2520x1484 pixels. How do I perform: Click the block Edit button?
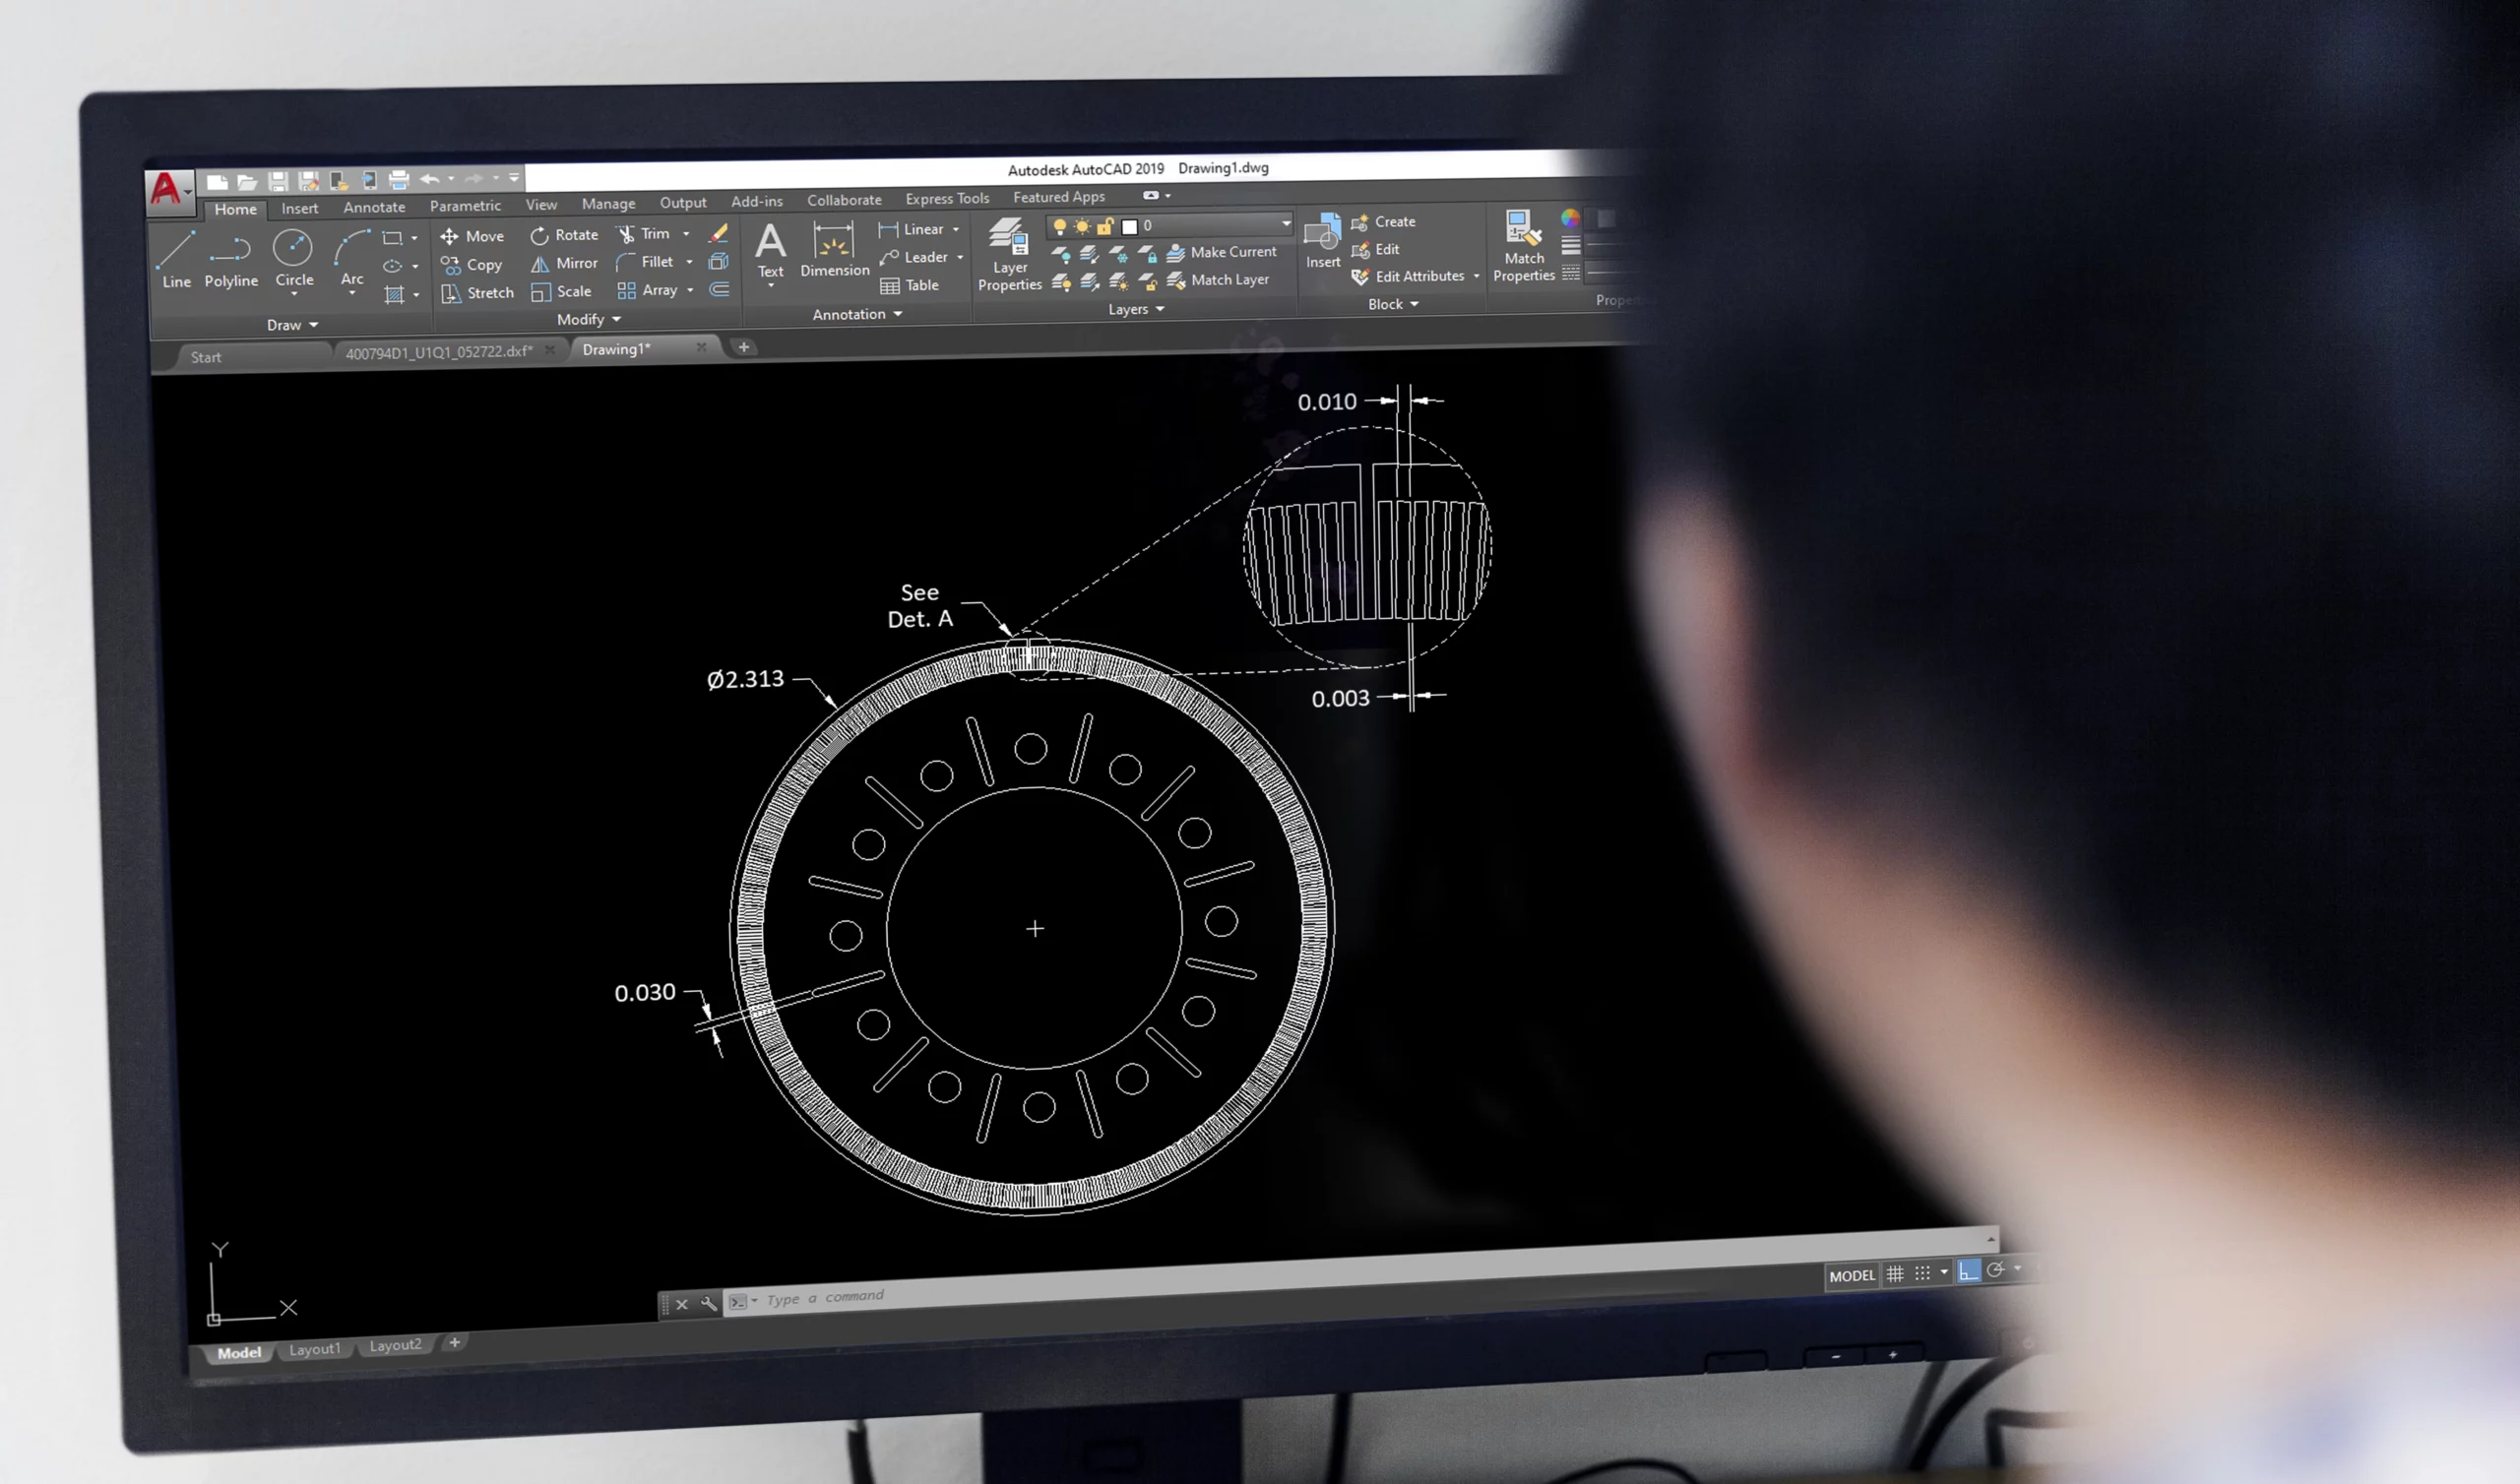1374,249
